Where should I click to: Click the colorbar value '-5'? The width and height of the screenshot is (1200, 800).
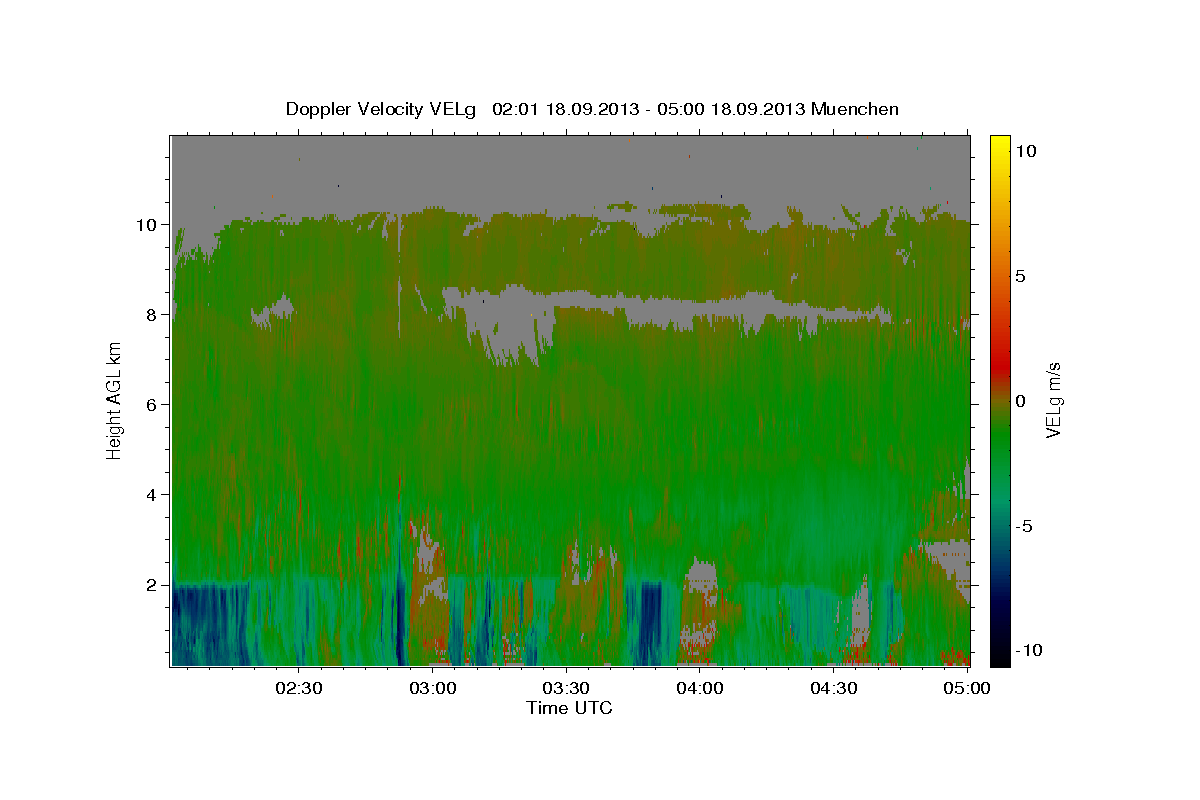(1026, 526)
